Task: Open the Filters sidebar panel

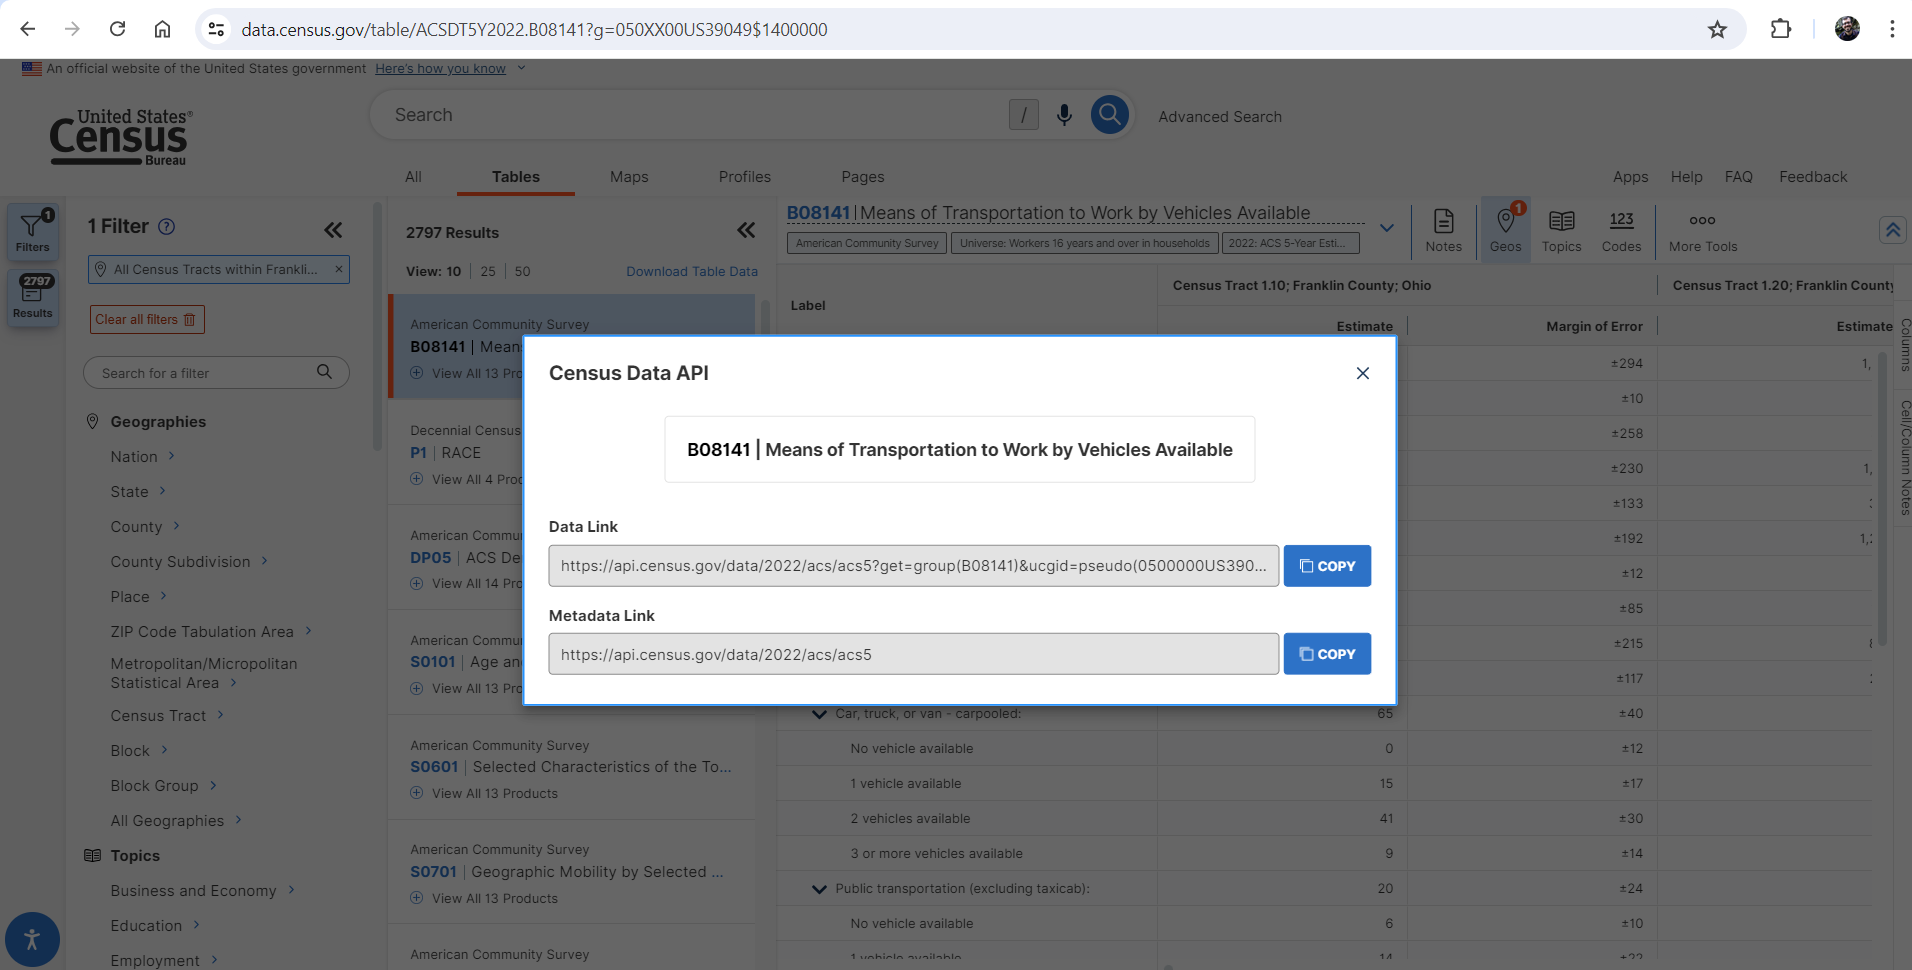Action: [x=32, y=231]
